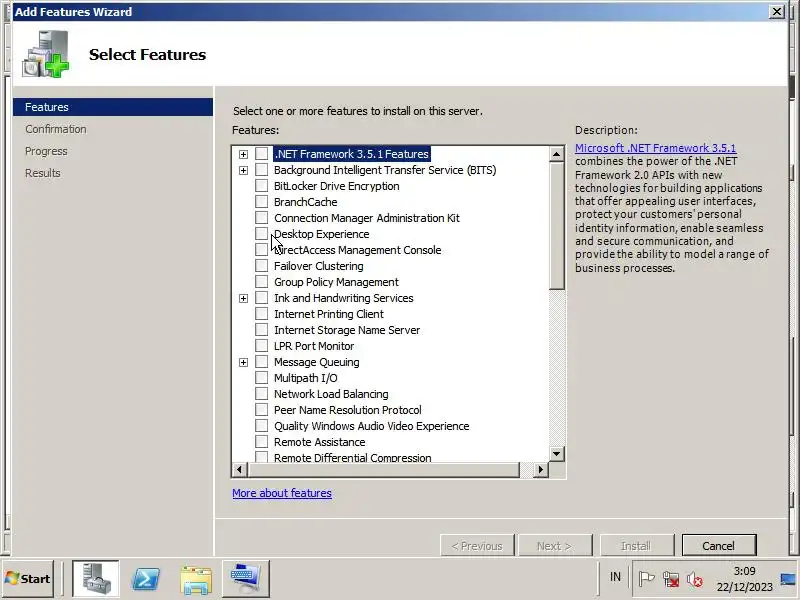800x600 pixels.
Task: Click the network disconnected tray icon
Action: click(x=670, y=579)
